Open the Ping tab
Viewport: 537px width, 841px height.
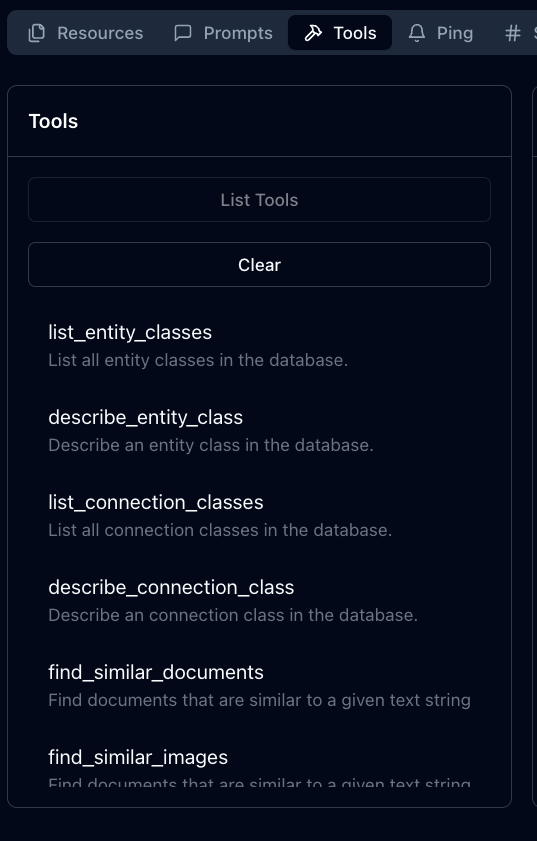440,33
